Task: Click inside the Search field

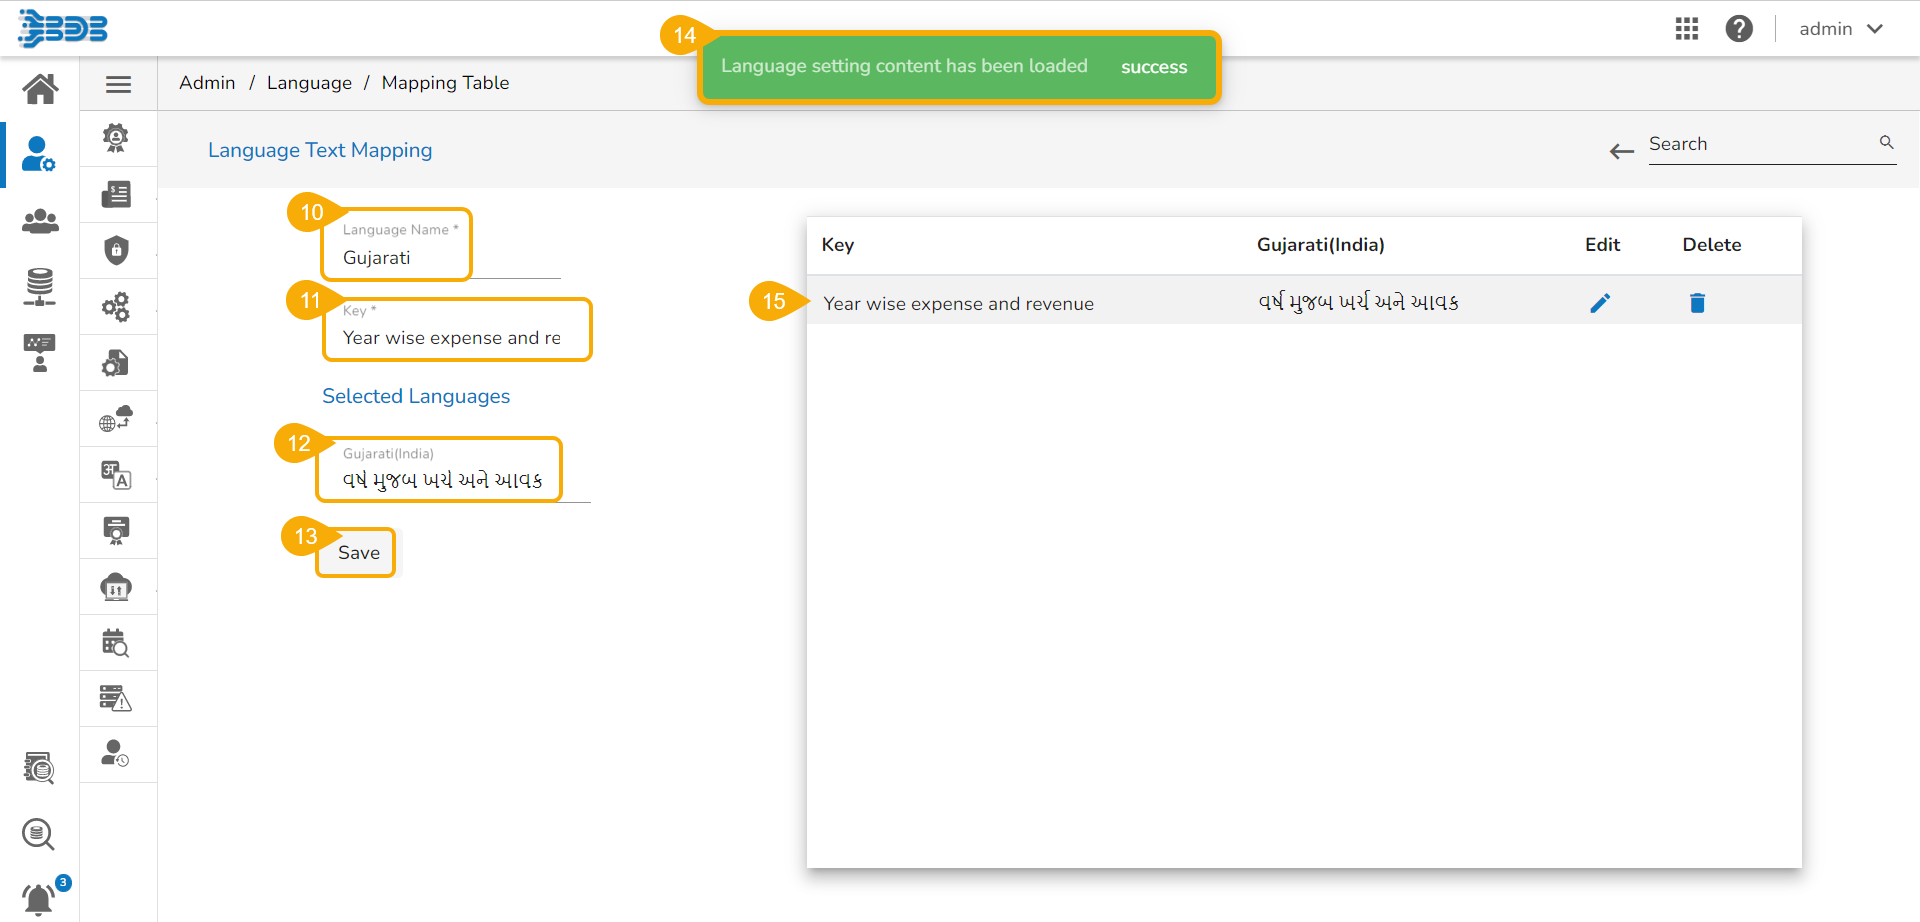Action: [1760, 144]
